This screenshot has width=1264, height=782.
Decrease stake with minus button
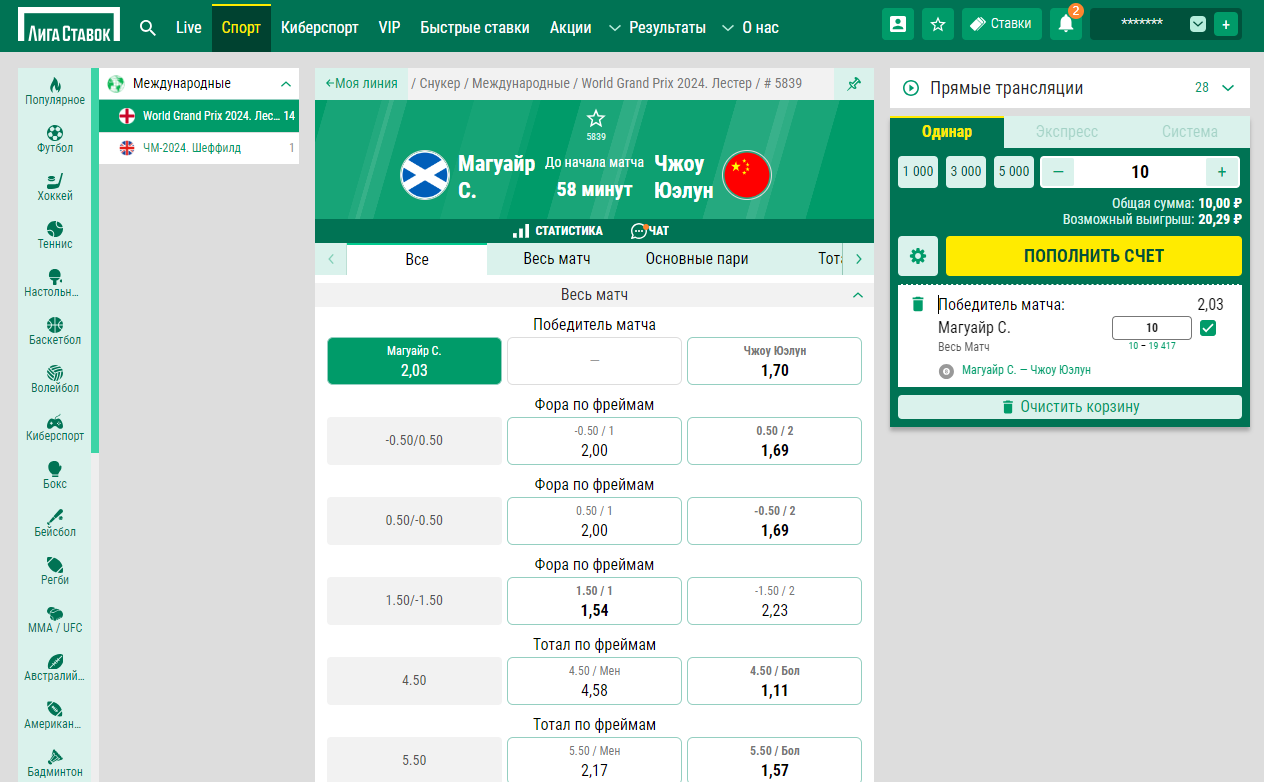pyautogui.click(x=1058, y=172)
